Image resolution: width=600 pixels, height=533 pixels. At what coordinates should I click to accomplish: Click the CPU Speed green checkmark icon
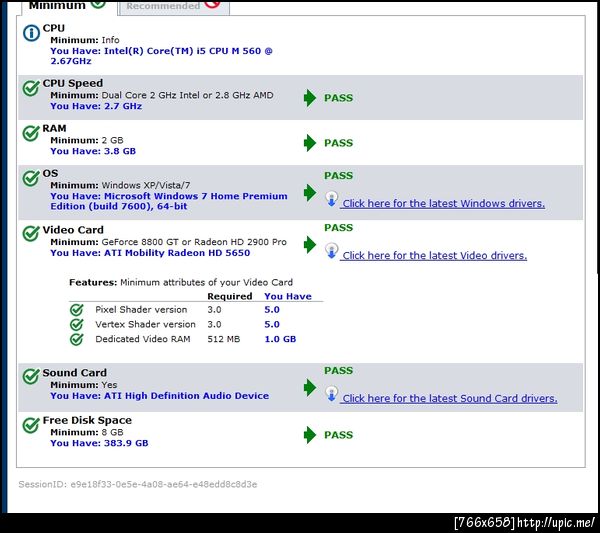(31, 88)
